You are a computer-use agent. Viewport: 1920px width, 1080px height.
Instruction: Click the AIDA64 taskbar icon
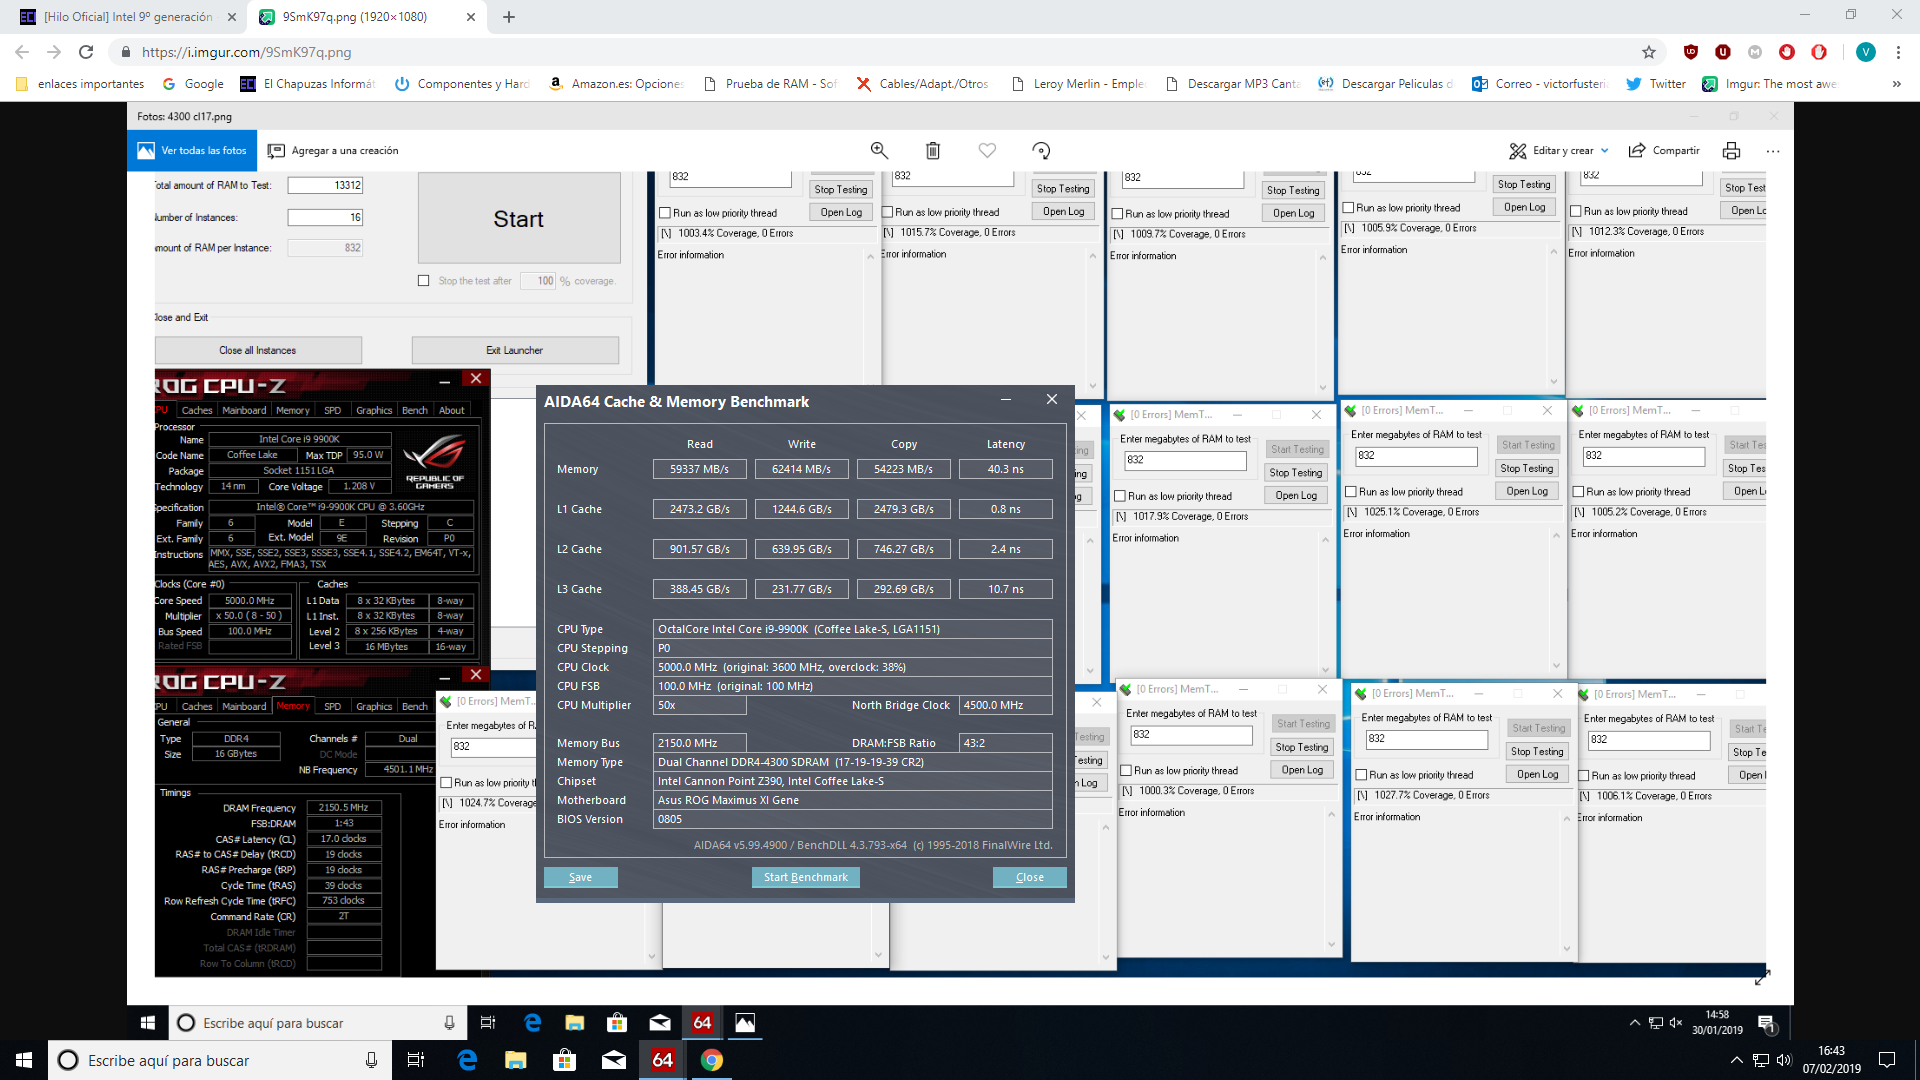[662, 1060]
